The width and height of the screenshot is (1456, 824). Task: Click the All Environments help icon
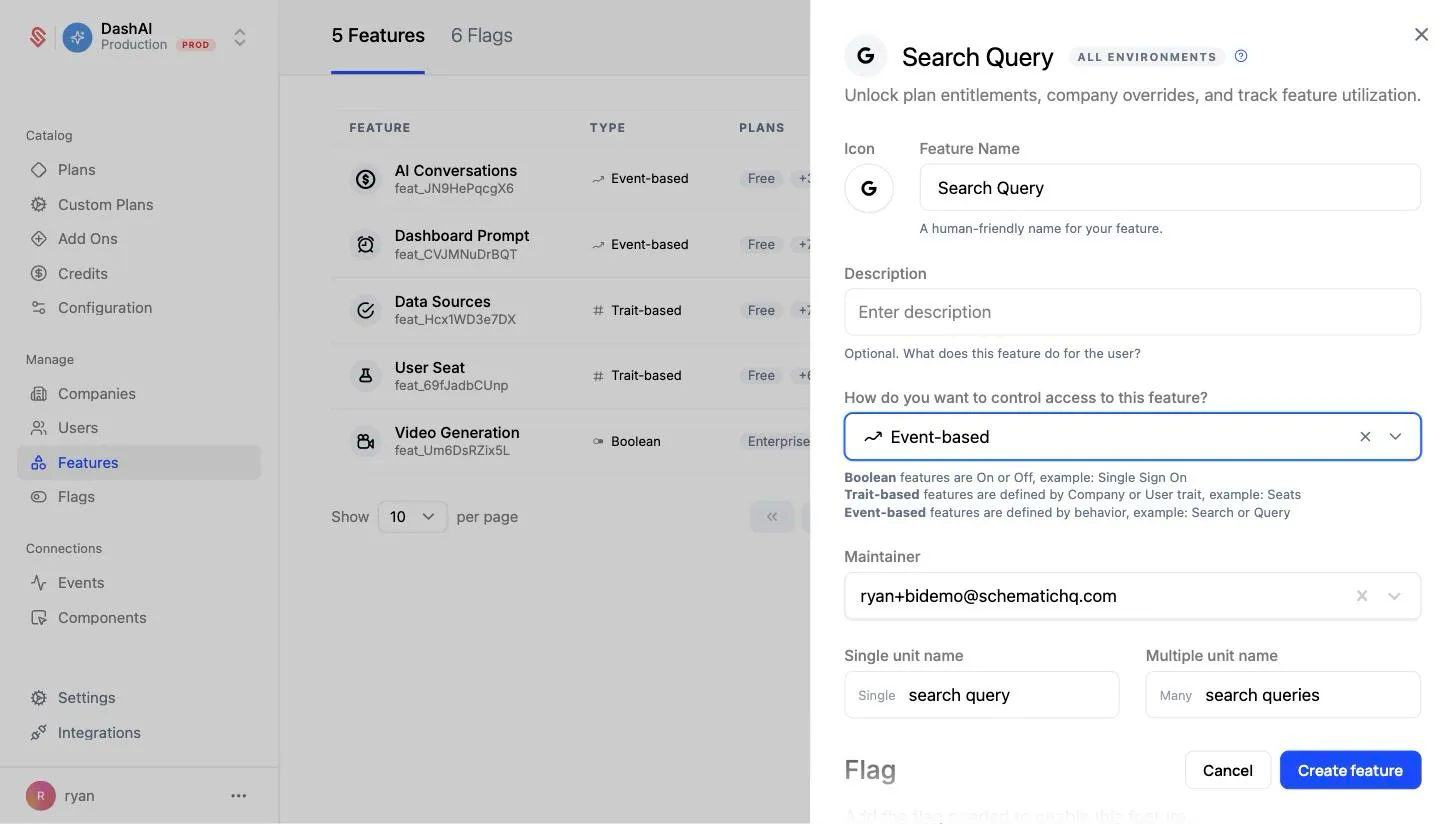click(x=1241, y=57)
